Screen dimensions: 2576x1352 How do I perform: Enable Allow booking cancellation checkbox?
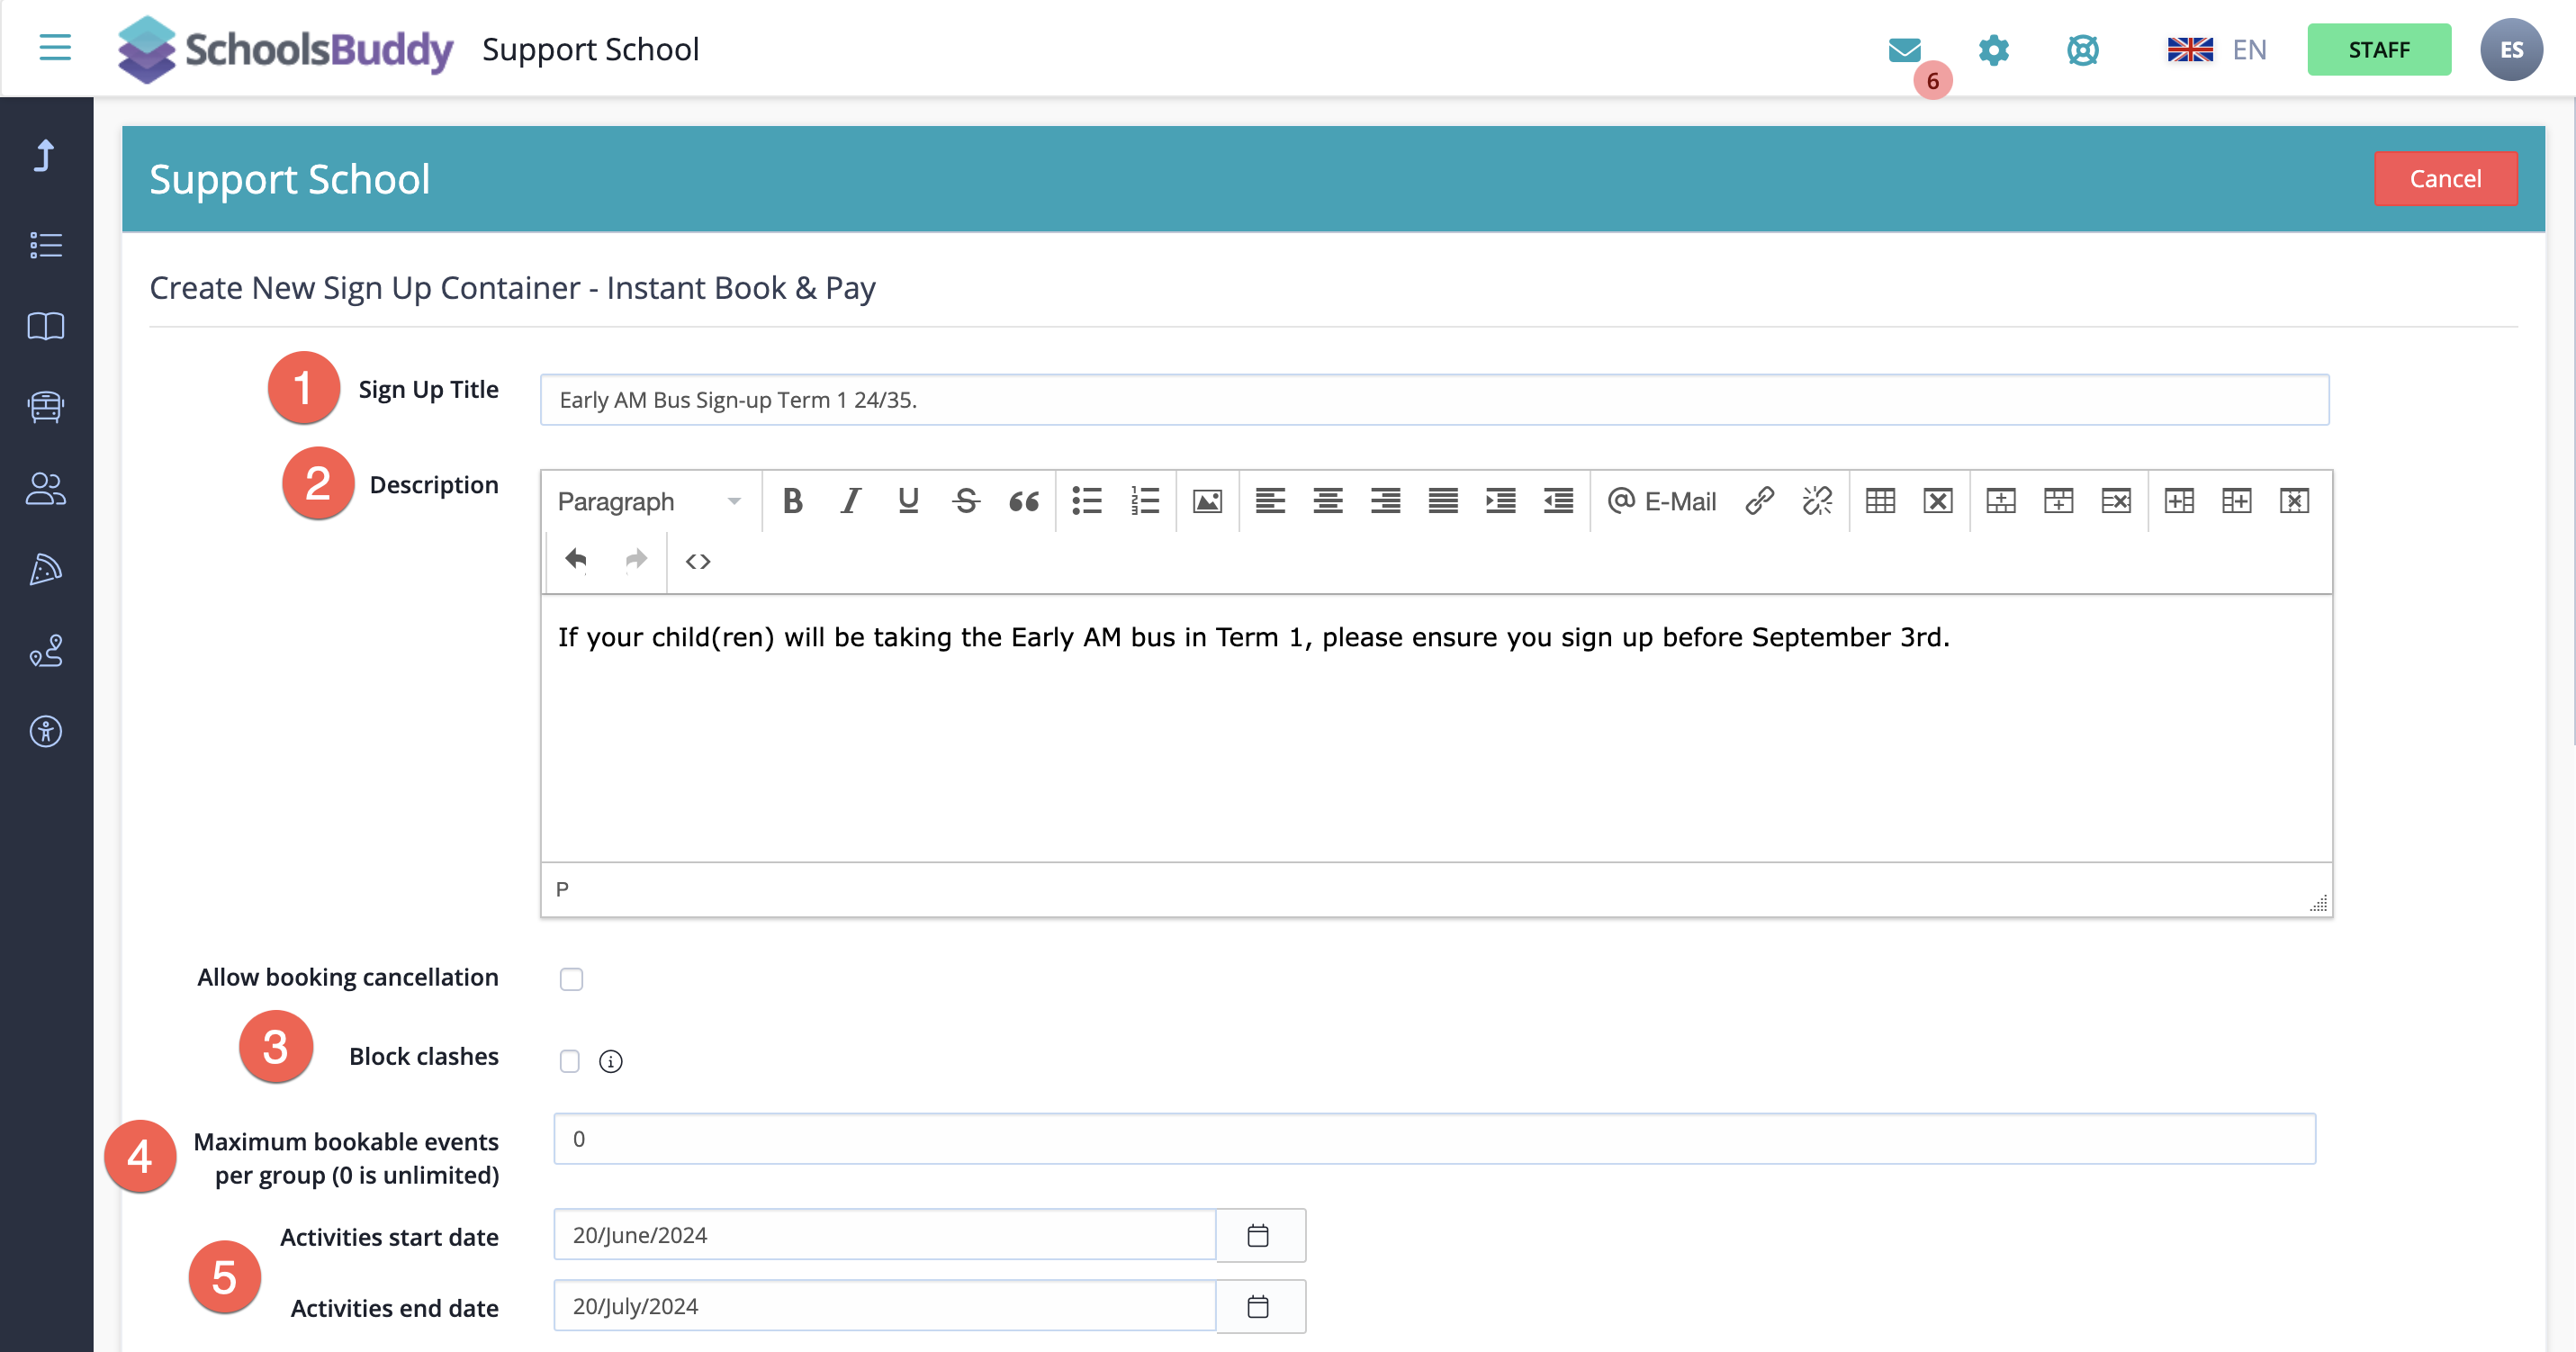(571, 979)
